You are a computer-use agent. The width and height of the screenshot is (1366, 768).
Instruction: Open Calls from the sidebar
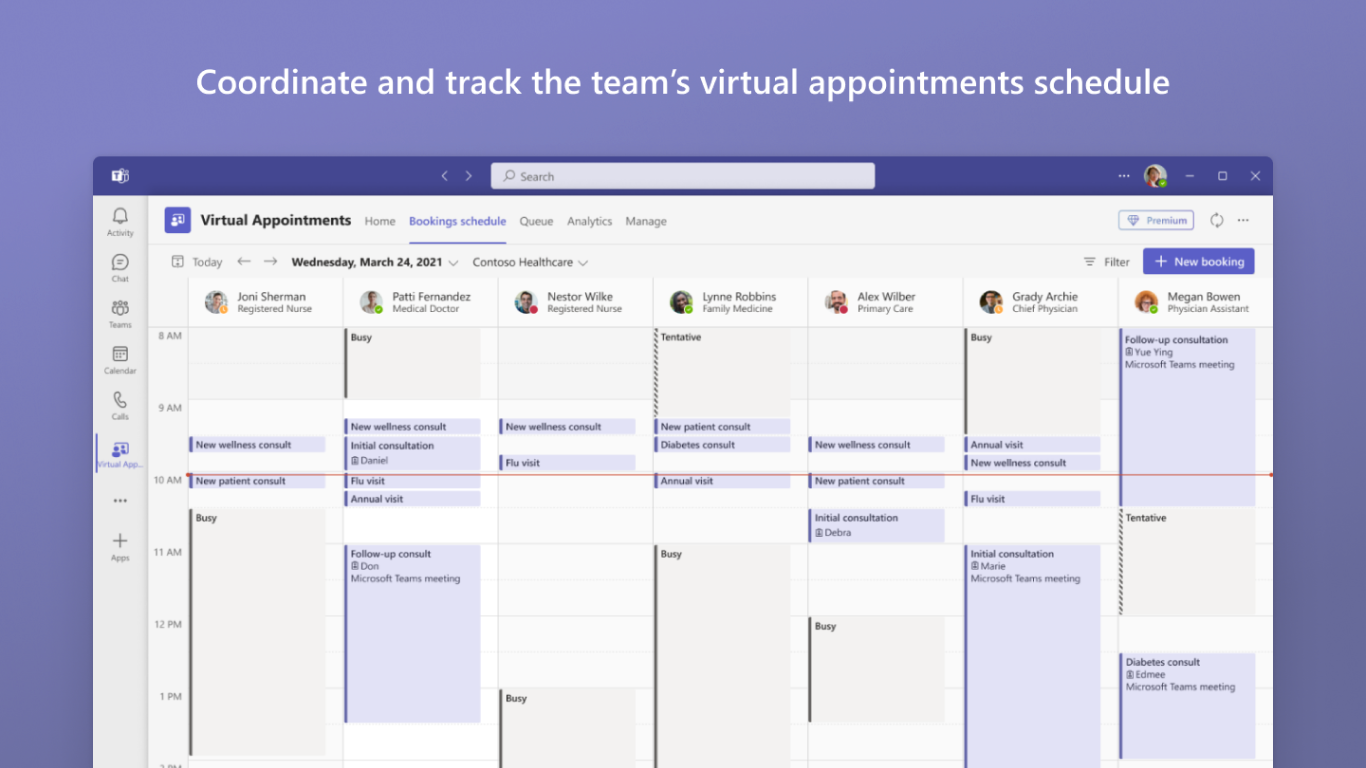click(120, 406)
